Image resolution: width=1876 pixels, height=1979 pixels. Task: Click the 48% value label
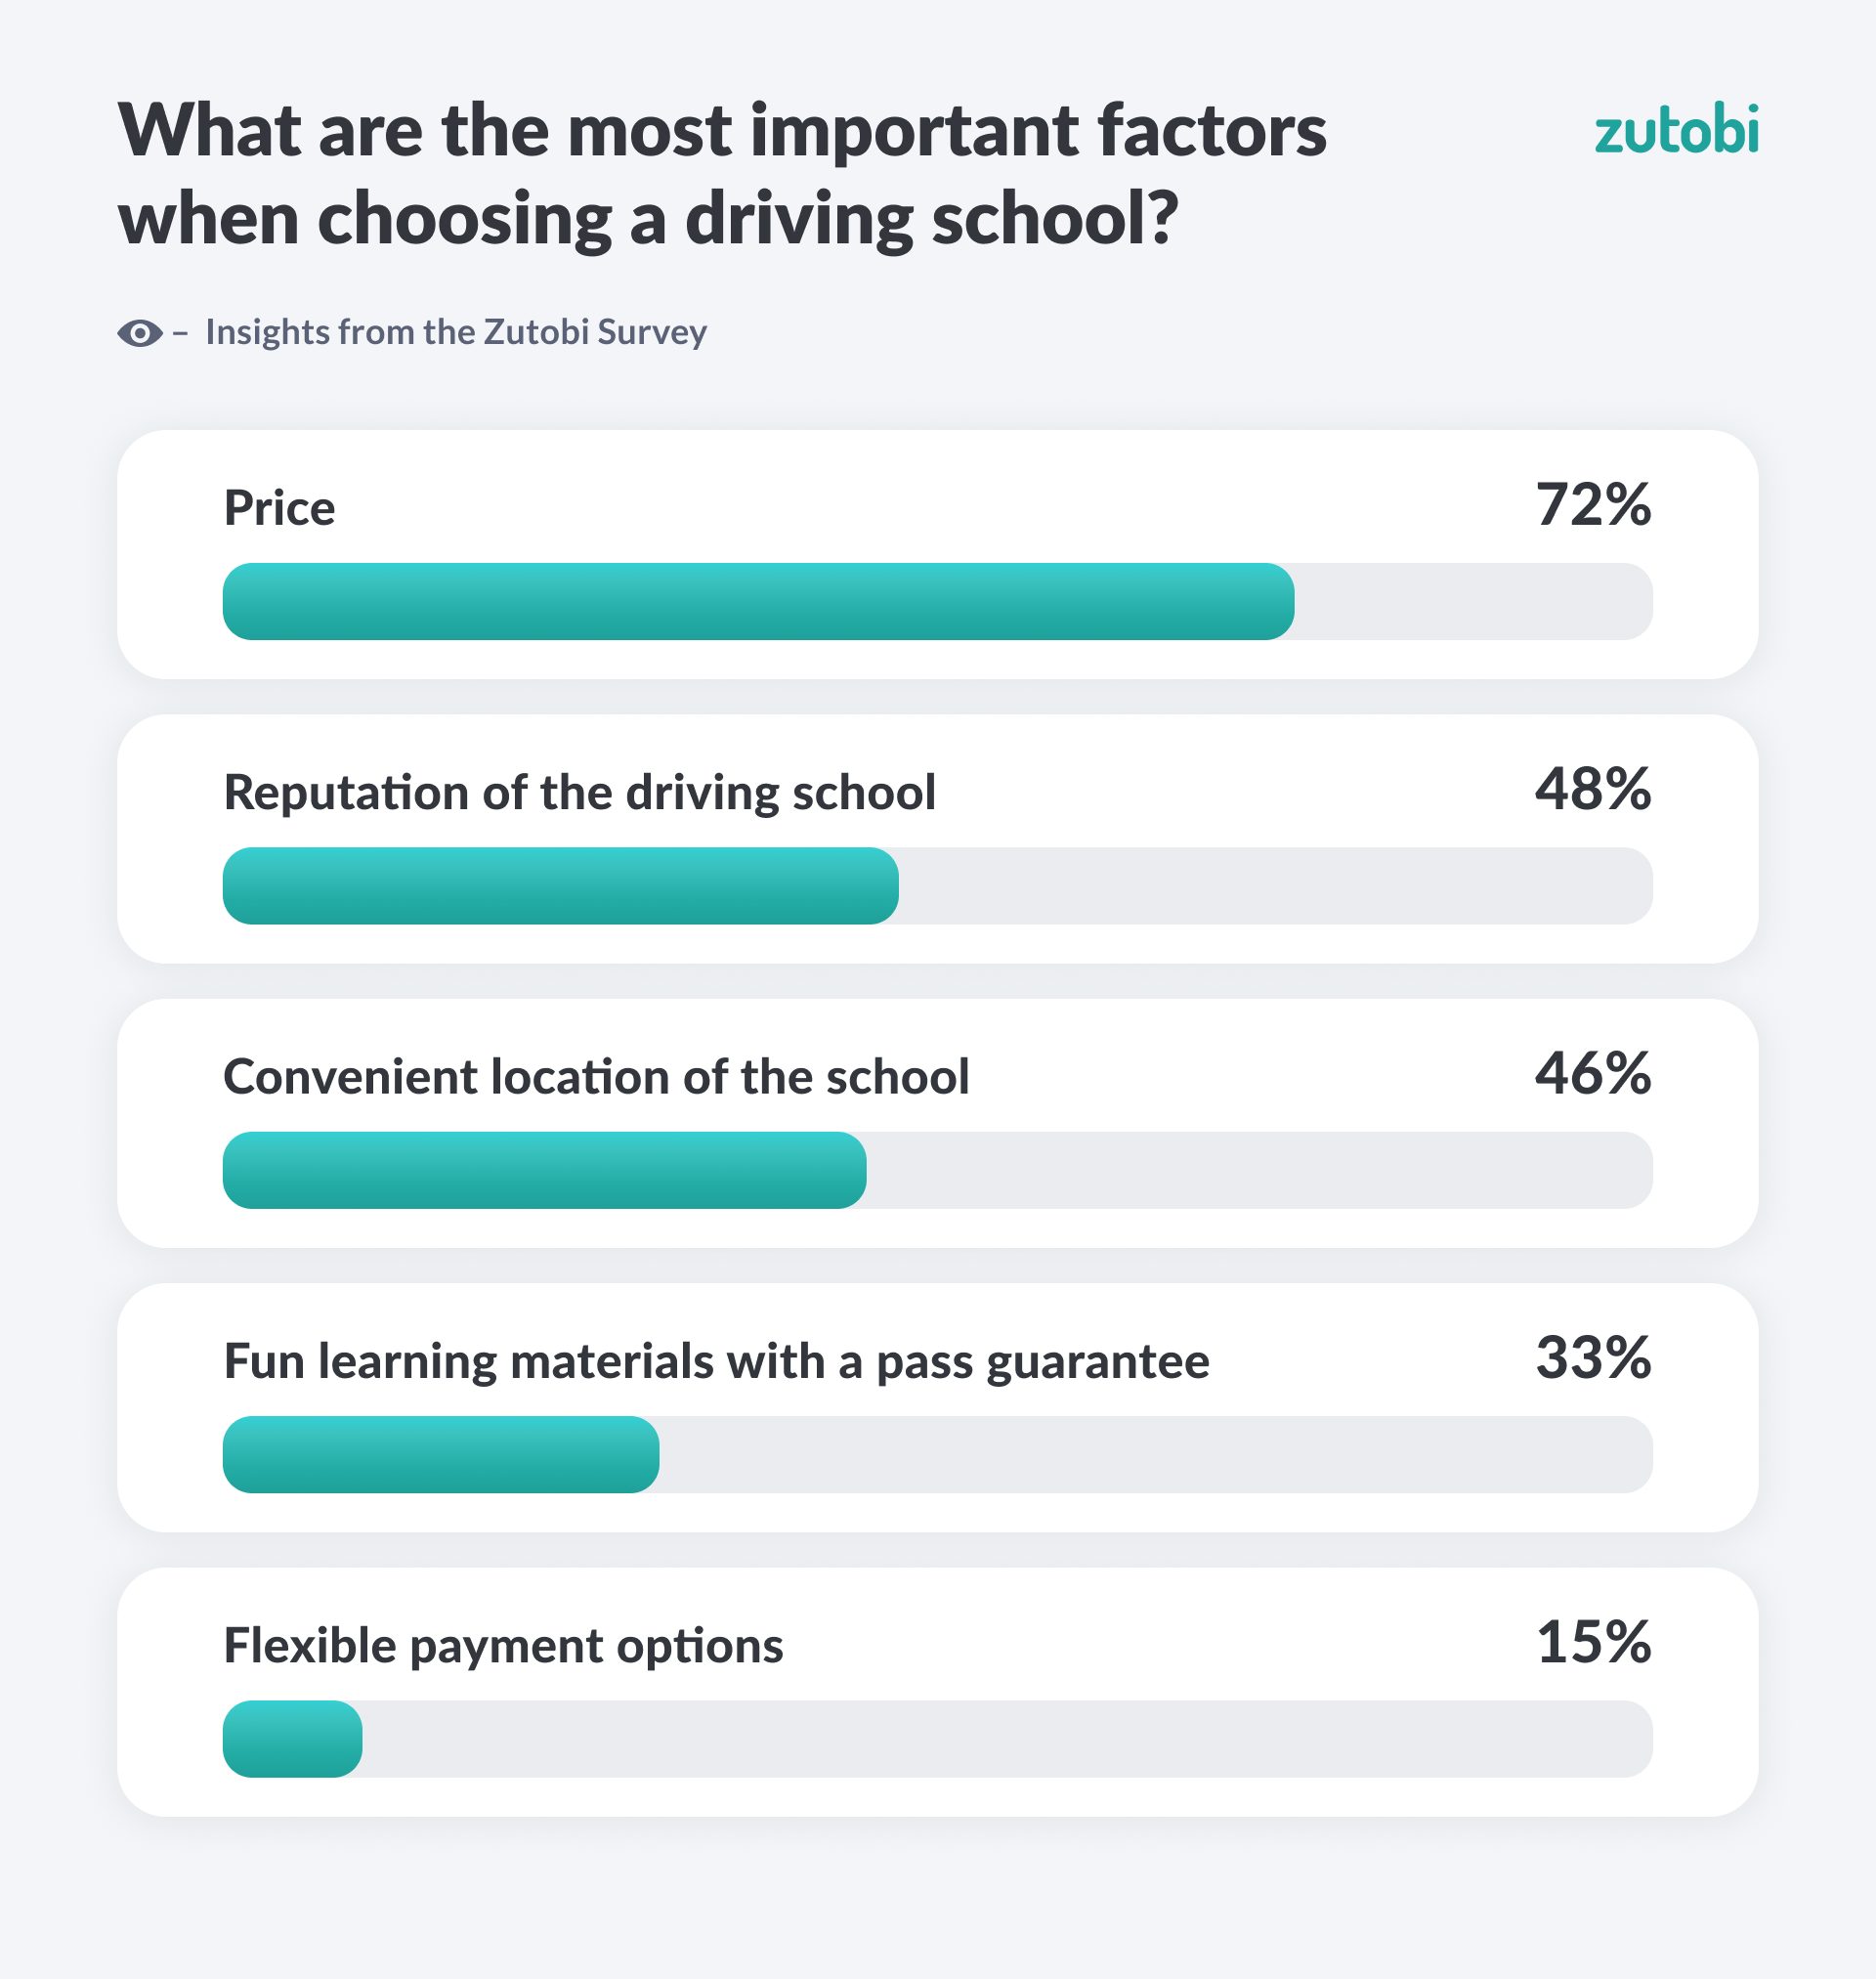click(x=1592, y=789)
